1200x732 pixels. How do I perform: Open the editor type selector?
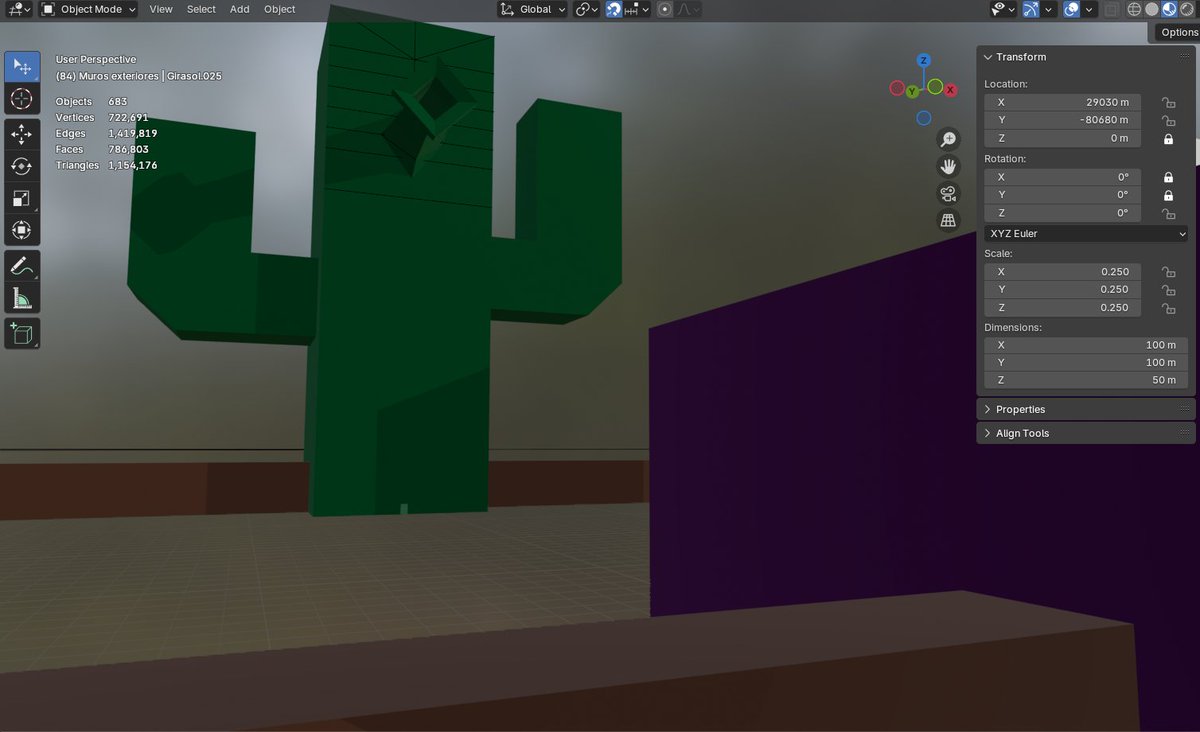pyautogui.click(x=19, y=9)
